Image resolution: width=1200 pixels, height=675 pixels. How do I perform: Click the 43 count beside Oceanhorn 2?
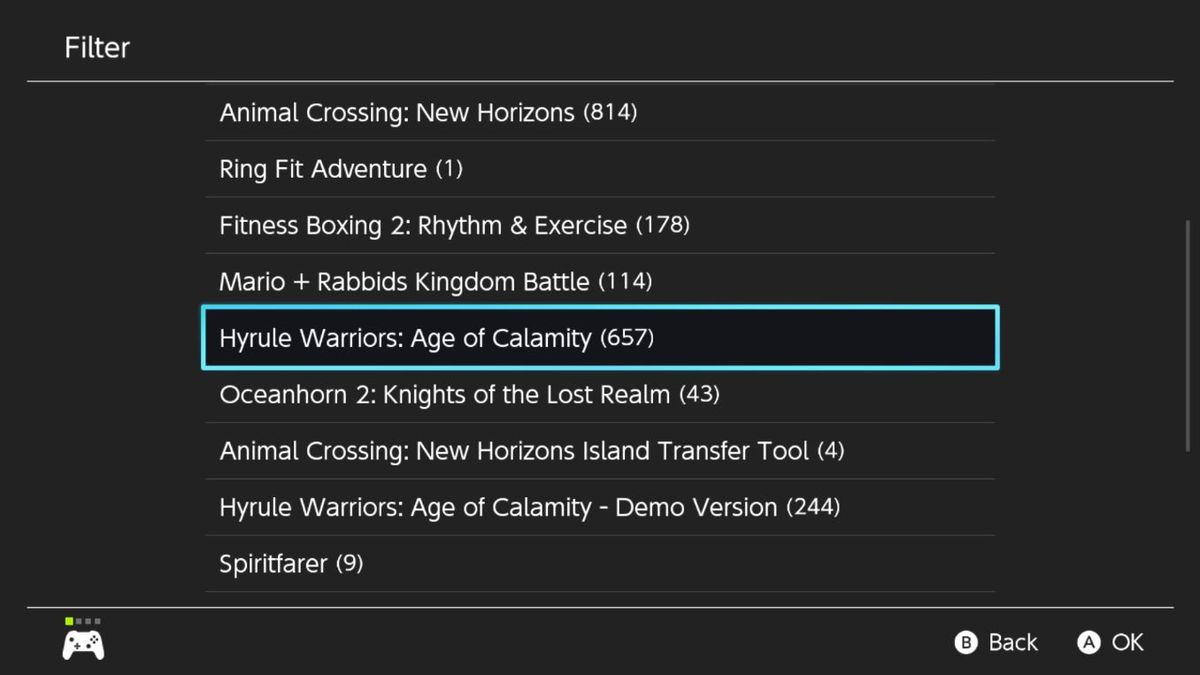(x=699, y=394)
